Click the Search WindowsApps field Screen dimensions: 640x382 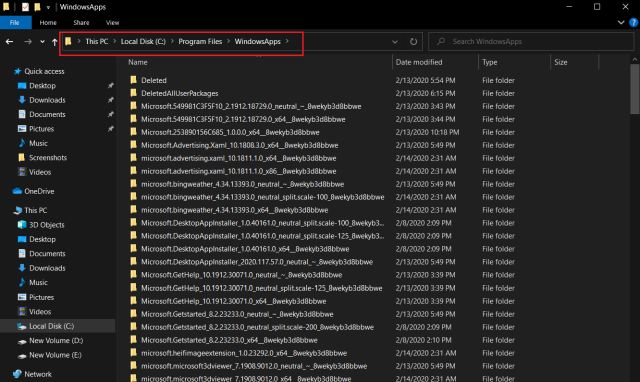(x=531, y=42)
